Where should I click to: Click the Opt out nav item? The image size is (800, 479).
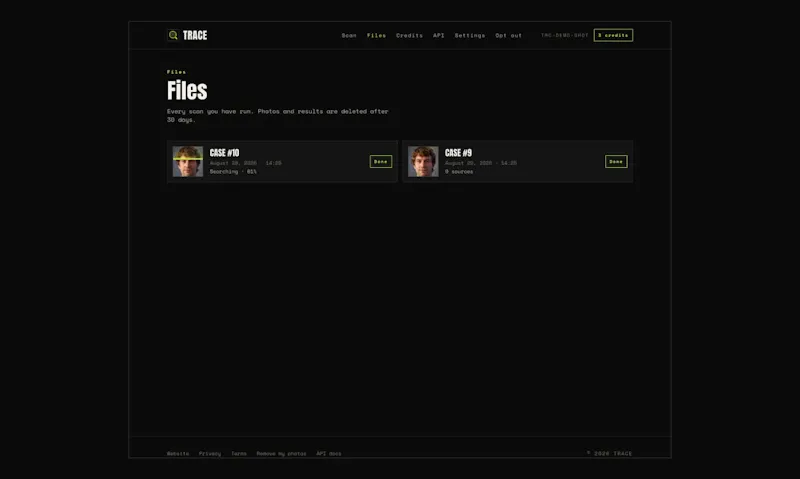coord(509,35)
